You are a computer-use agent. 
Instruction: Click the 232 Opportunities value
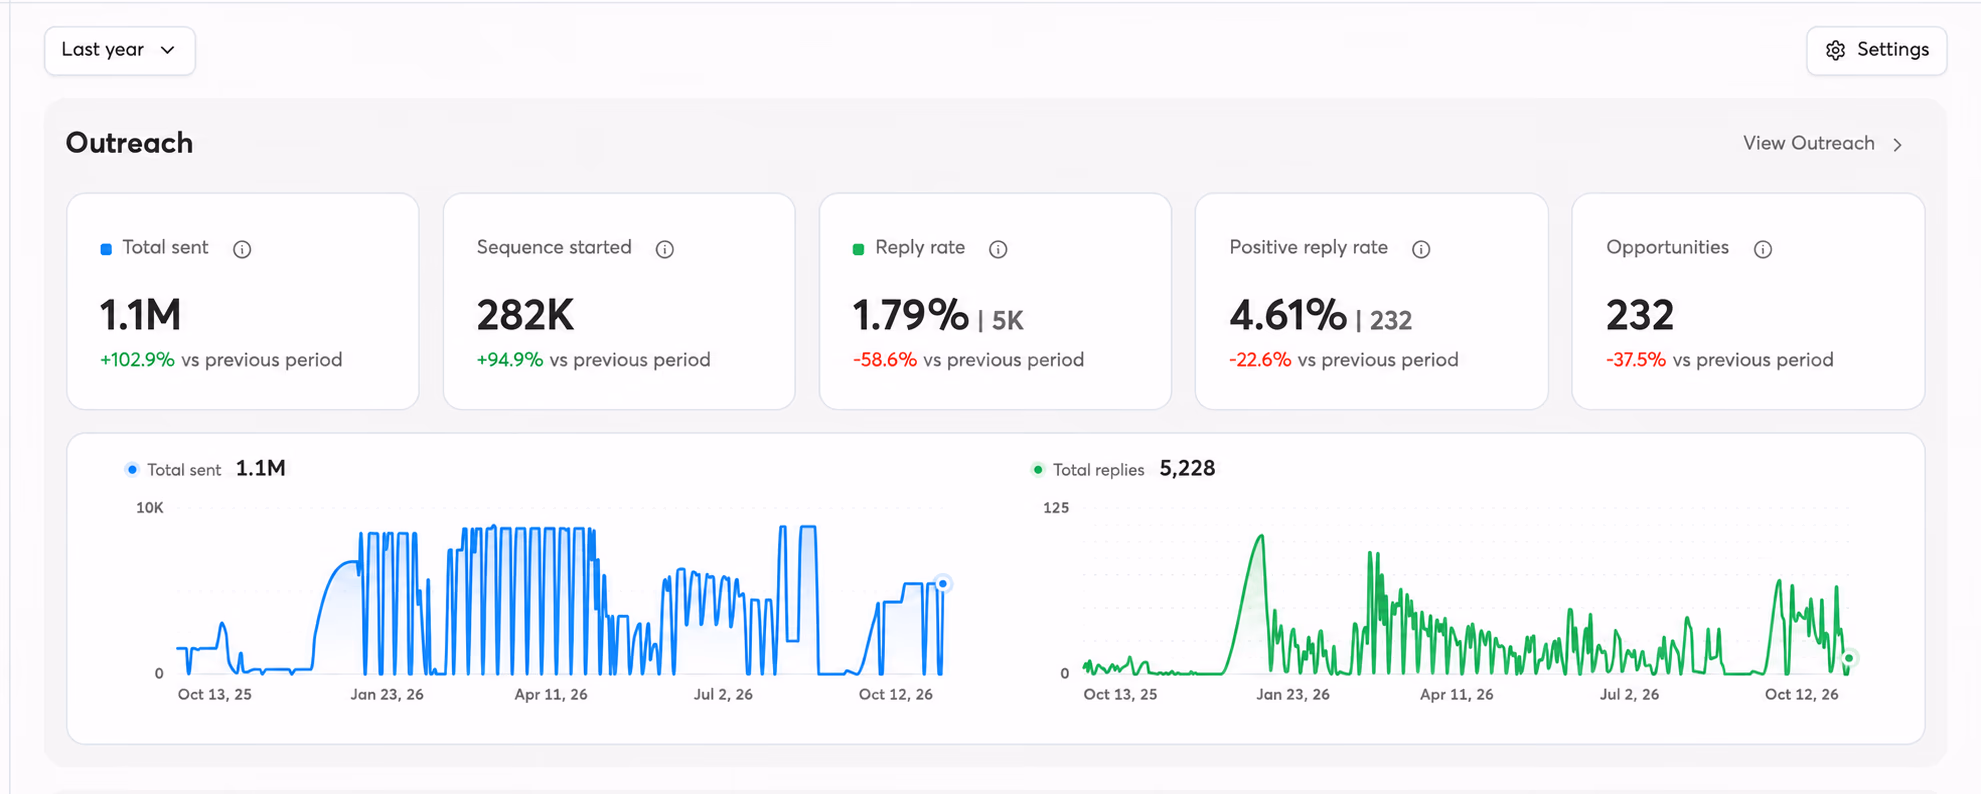[1640, 315]
